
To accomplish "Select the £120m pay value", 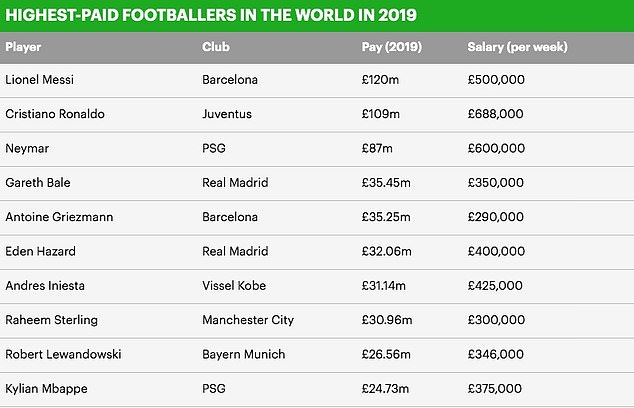I will click(x=379, y=79).
